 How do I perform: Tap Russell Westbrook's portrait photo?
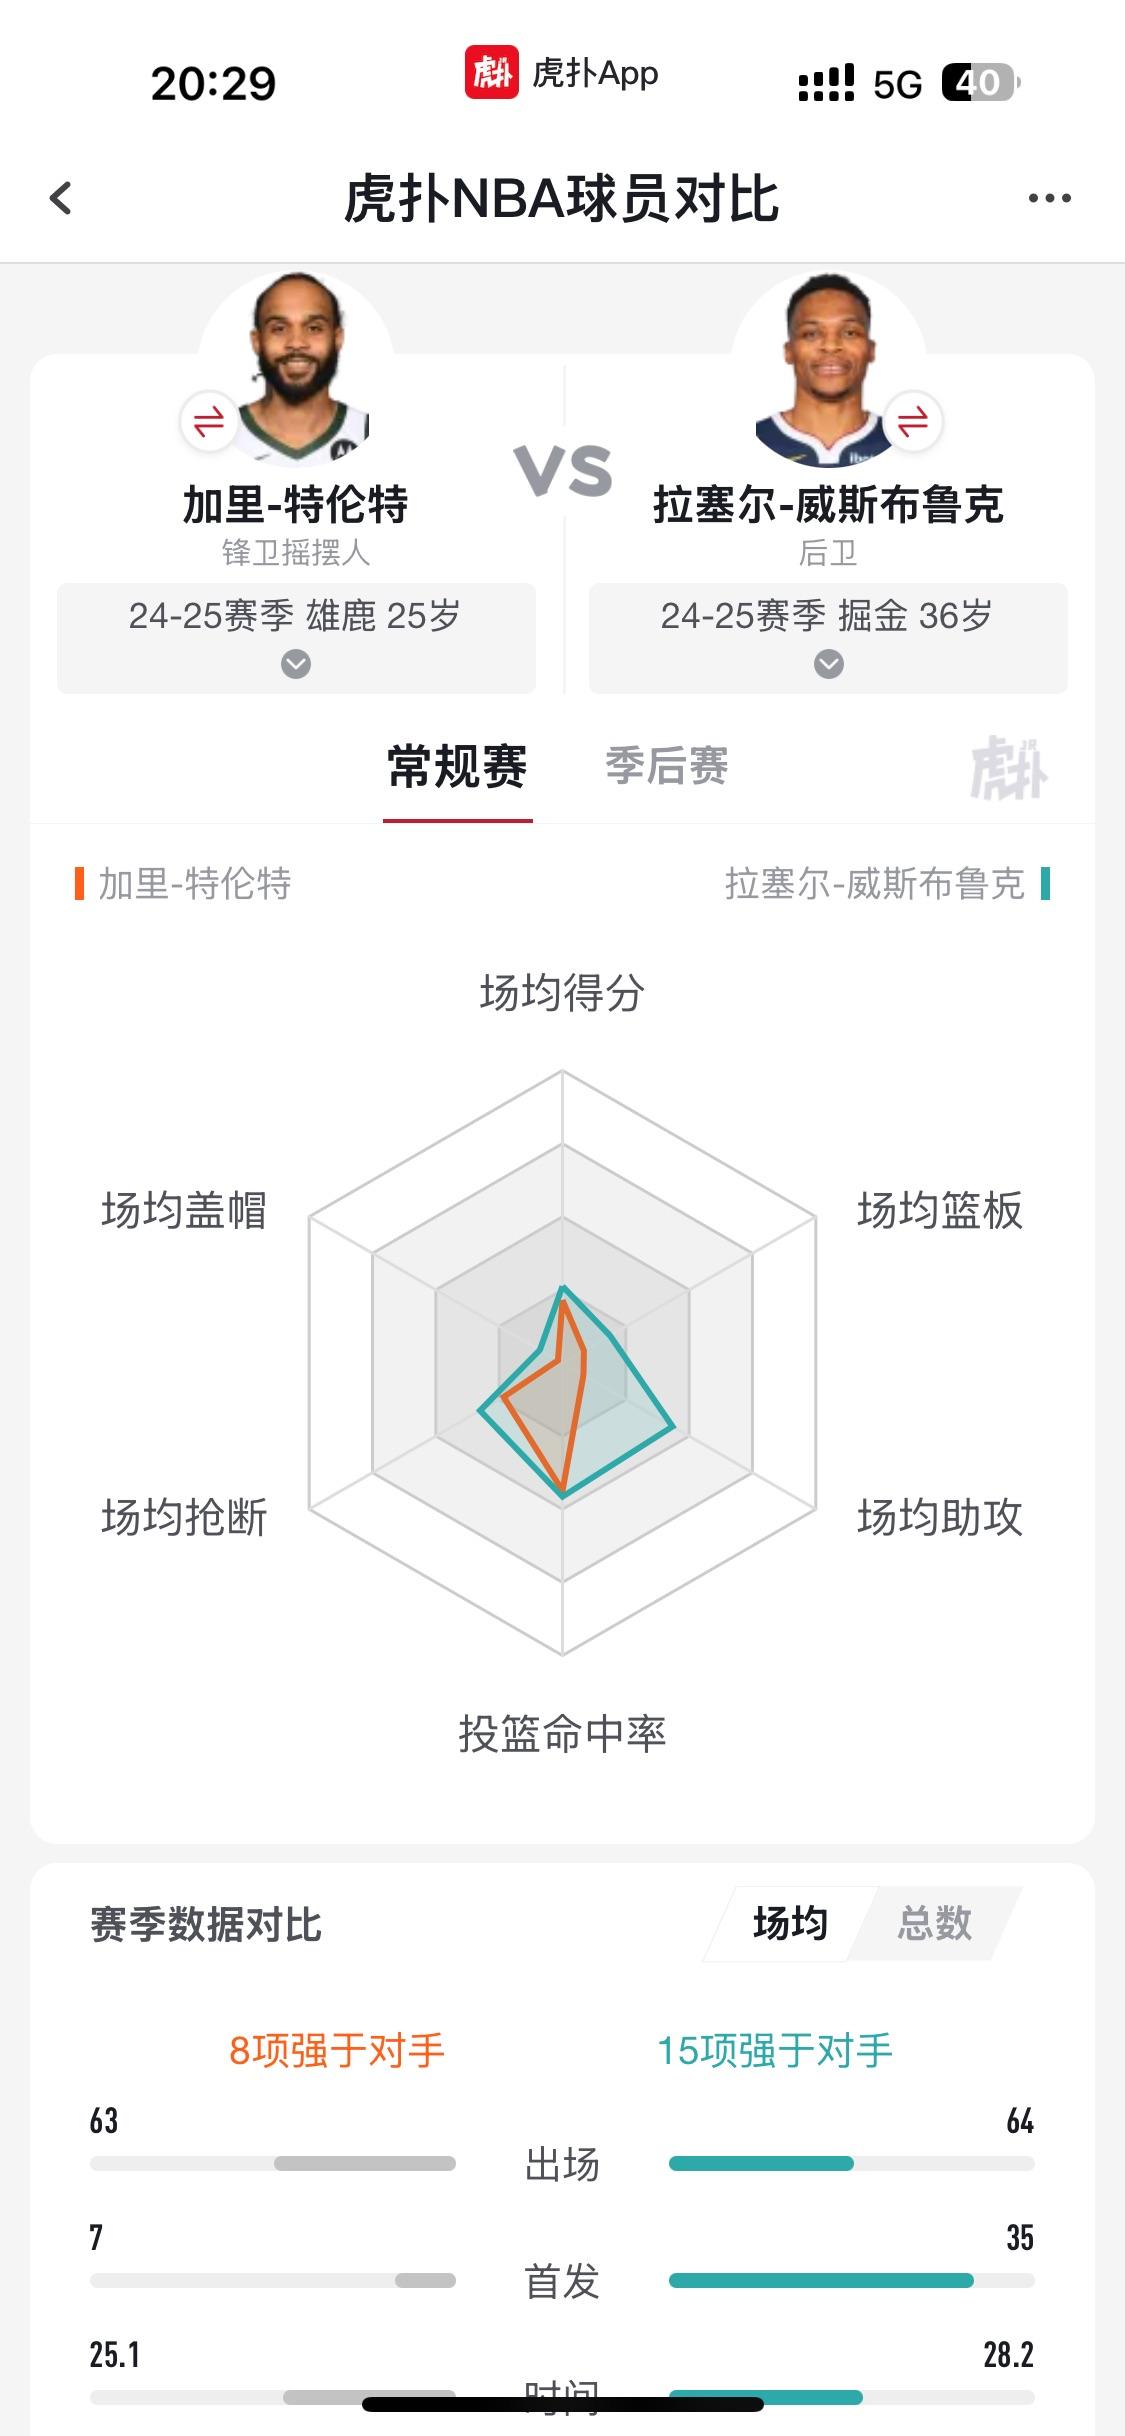[x=828, y=368]
